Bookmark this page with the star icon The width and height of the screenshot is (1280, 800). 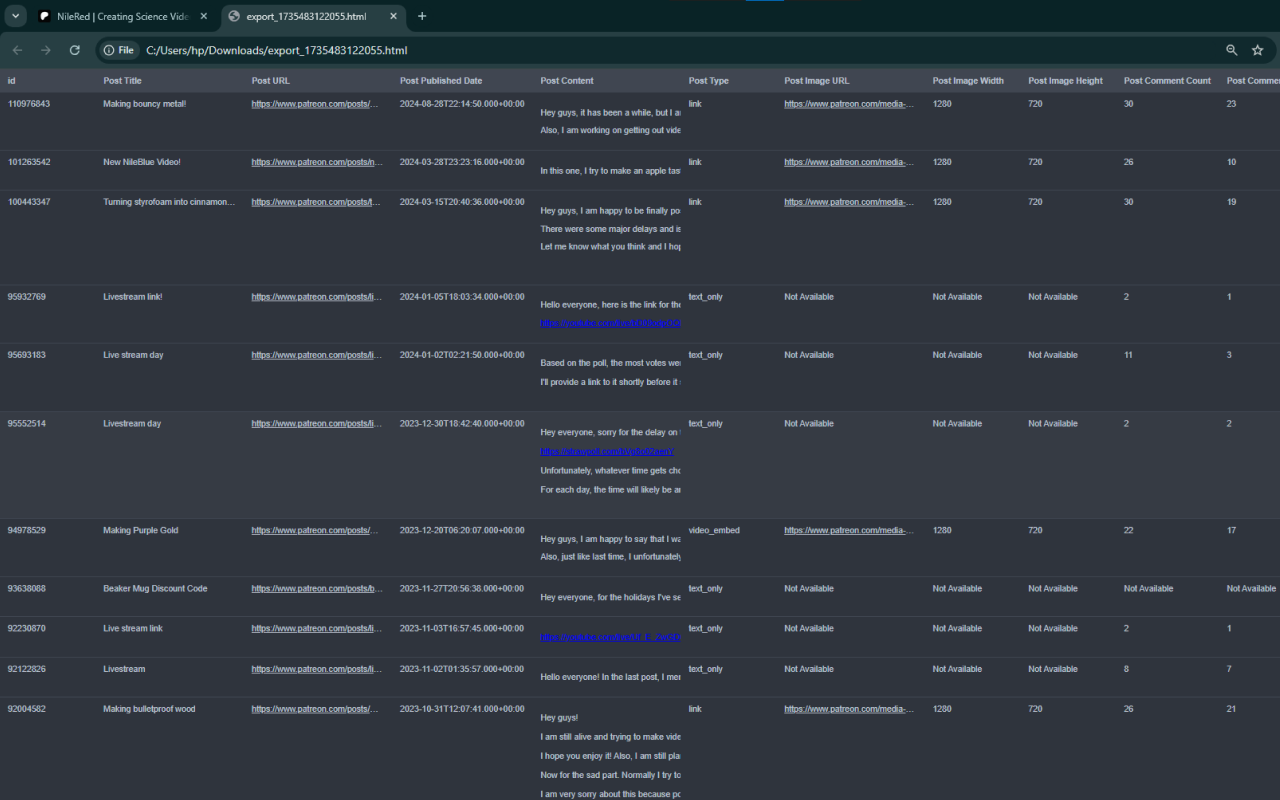pos(1258,50)
